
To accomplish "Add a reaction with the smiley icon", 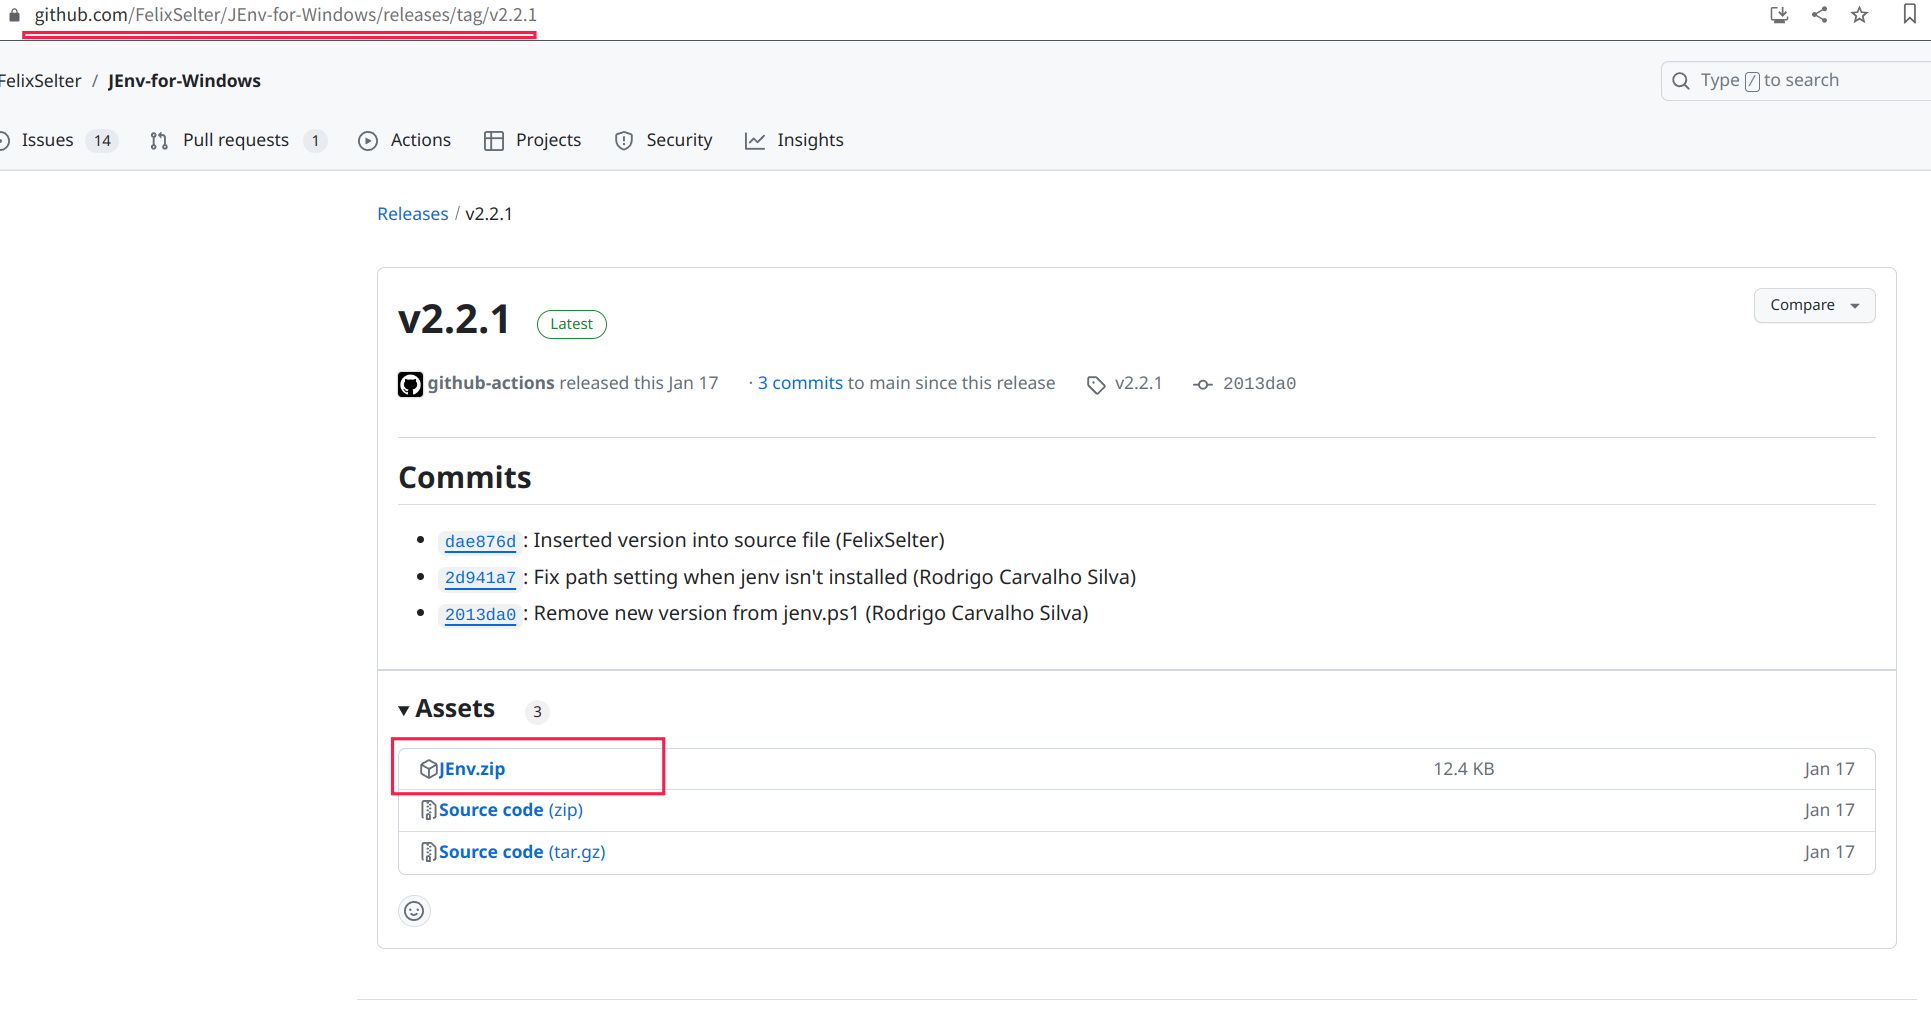I will (414, 911).
